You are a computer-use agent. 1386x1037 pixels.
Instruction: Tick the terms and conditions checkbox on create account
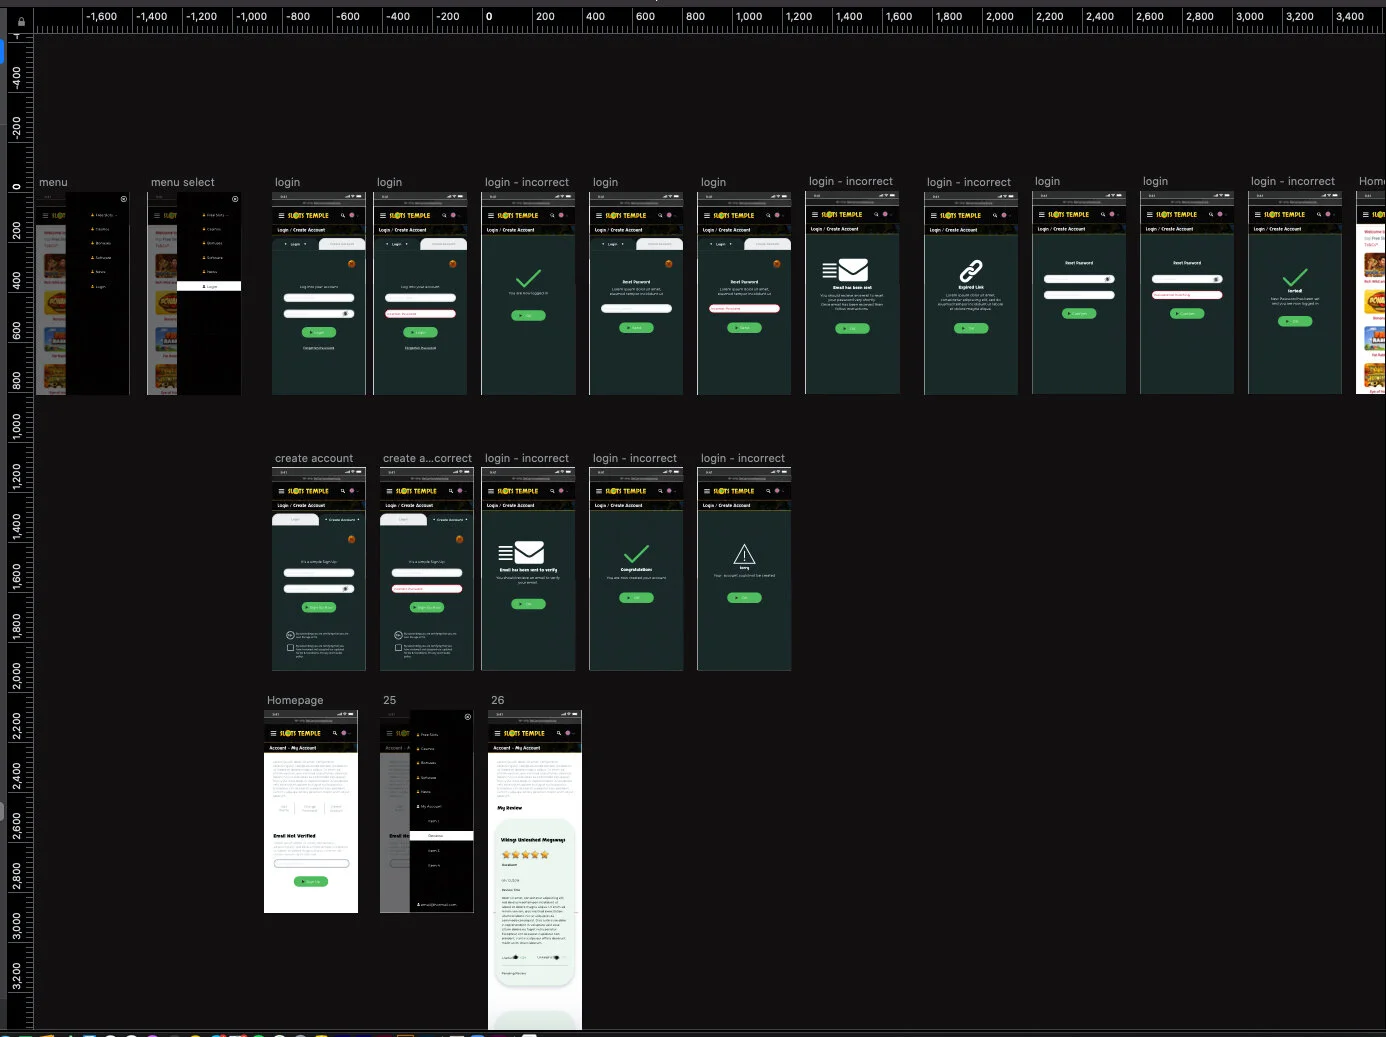(x=290, y=648)
